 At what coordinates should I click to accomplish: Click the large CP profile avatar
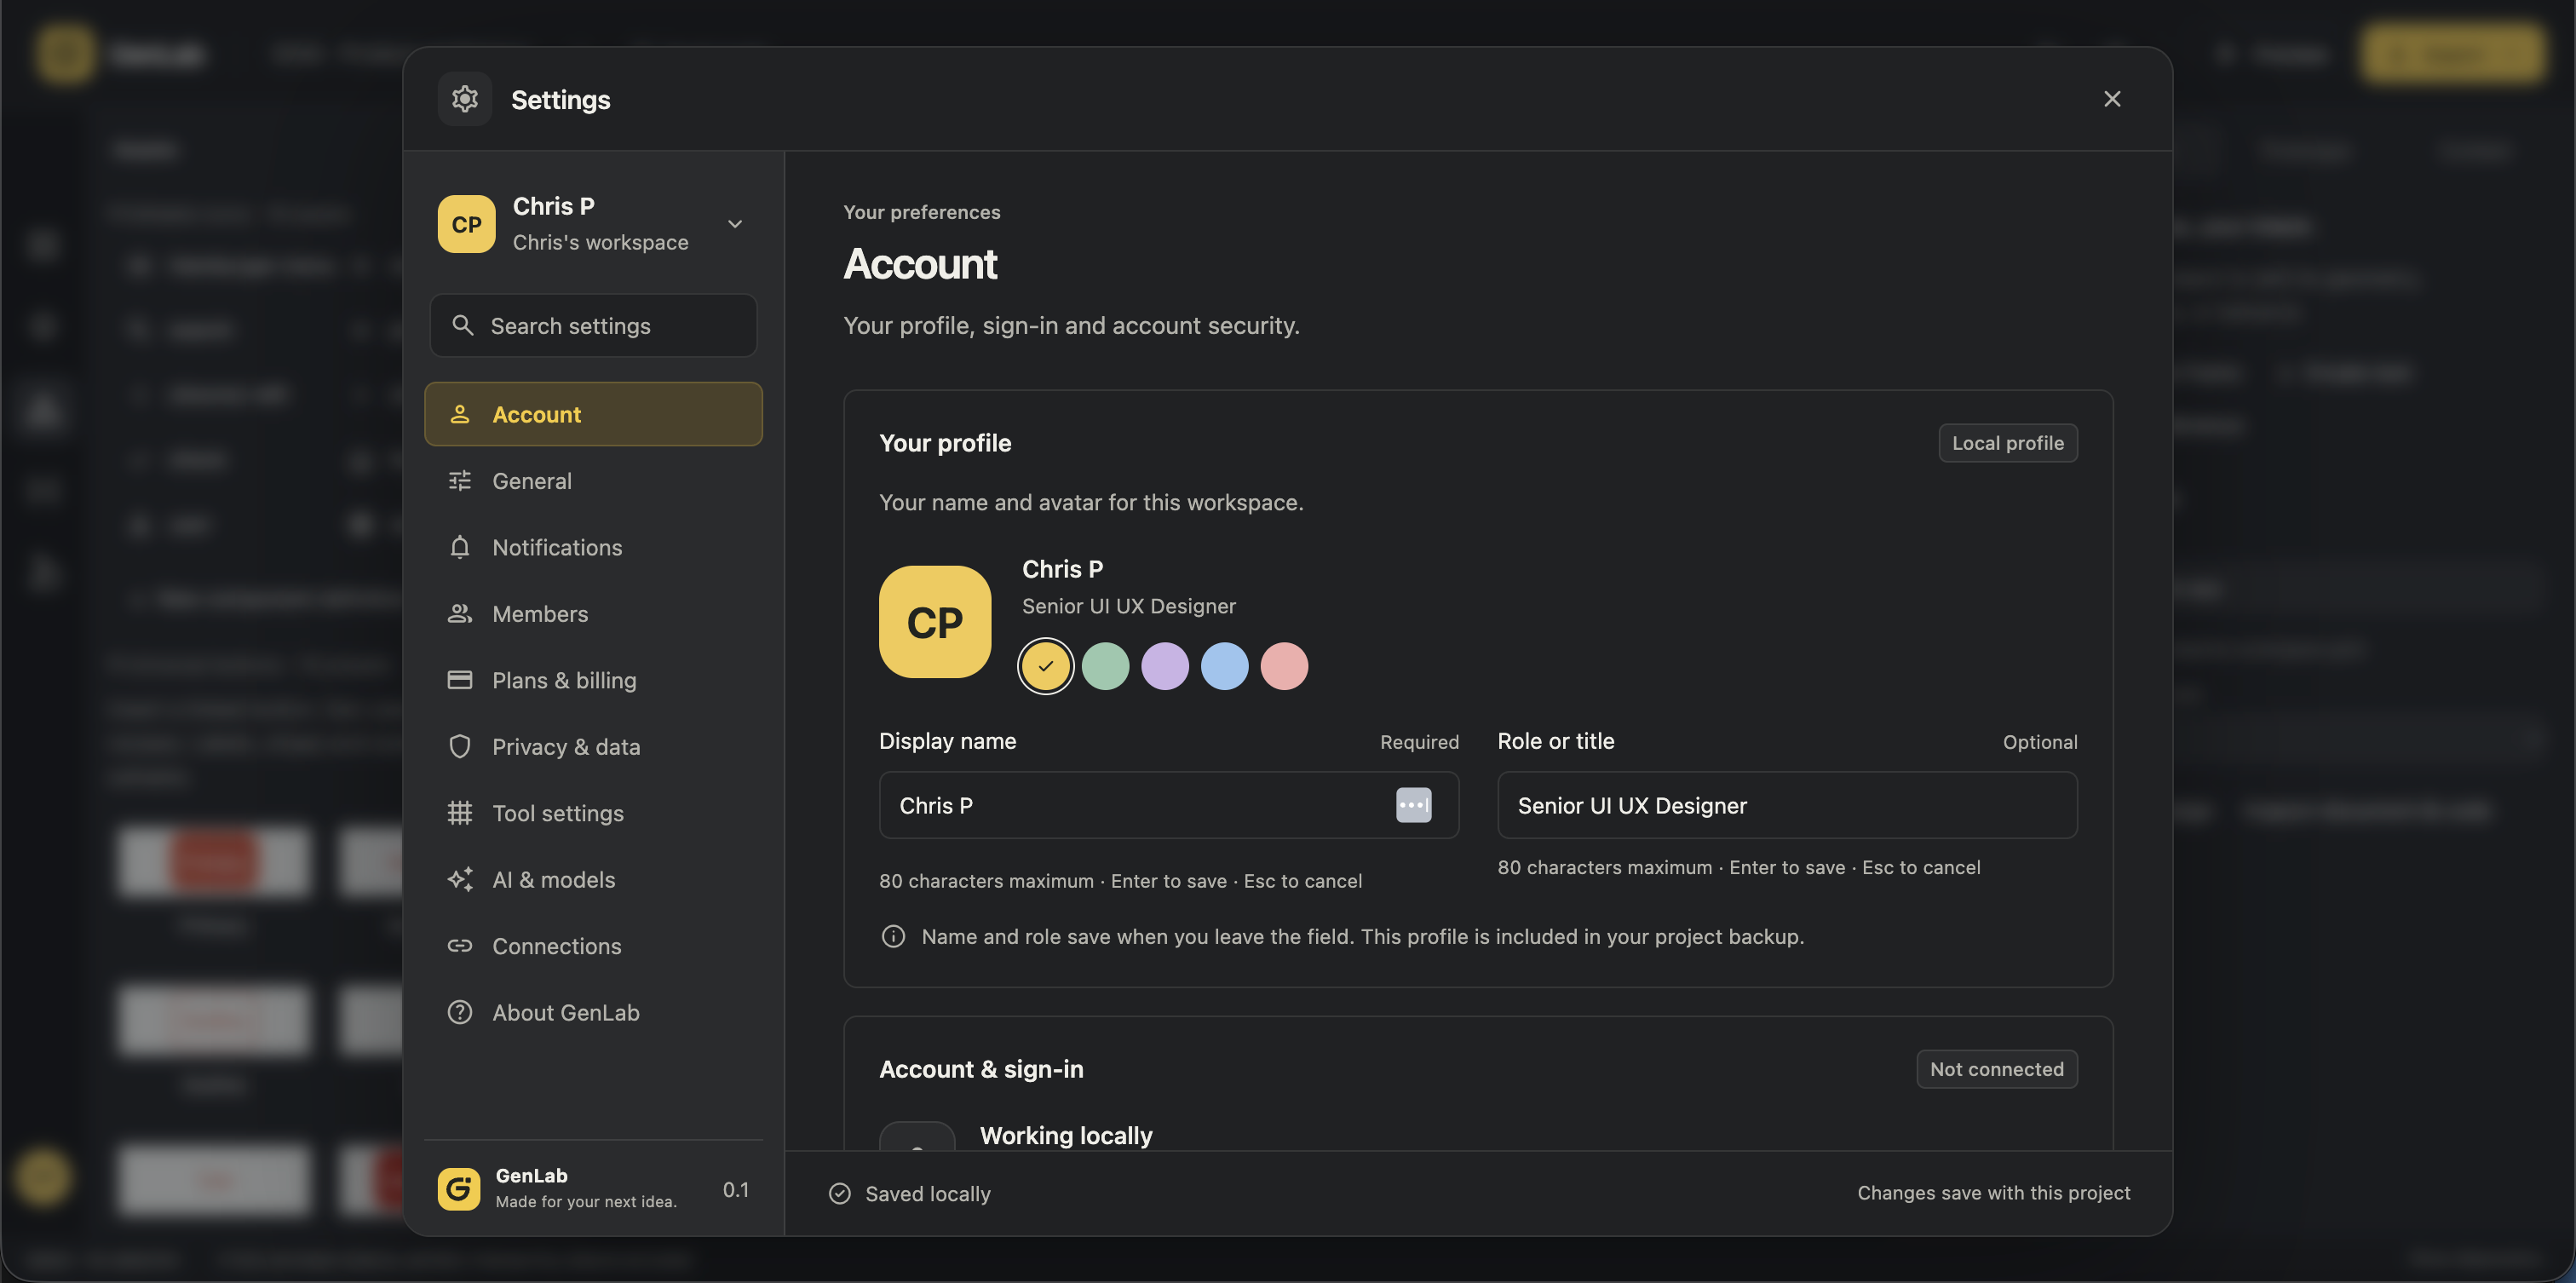(935, 622)
